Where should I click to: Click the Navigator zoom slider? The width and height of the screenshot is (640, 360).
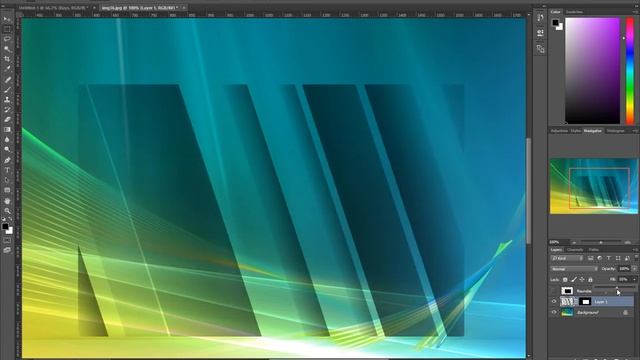point(600,242)
